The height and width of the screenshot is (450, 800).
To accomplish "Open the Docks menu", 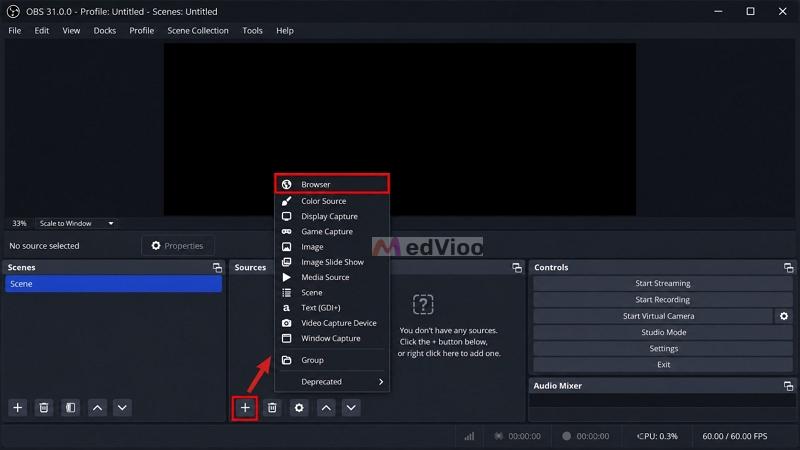I will click(105, 31).
